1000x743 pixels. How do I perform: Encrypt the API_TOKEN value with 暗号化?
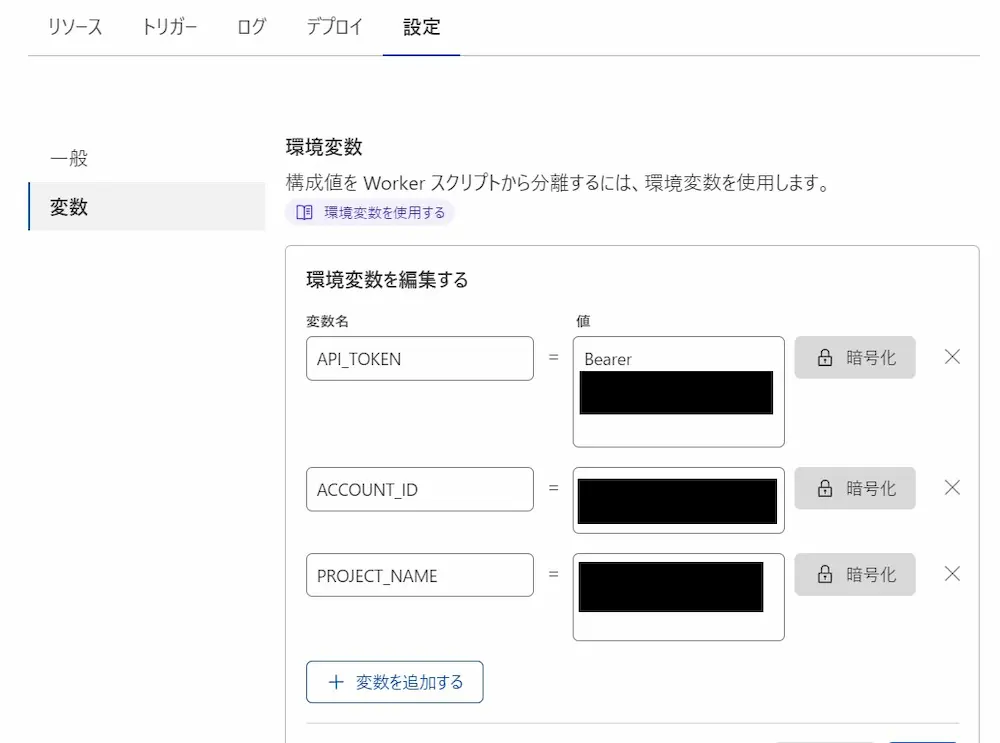[x=855, y=358]
